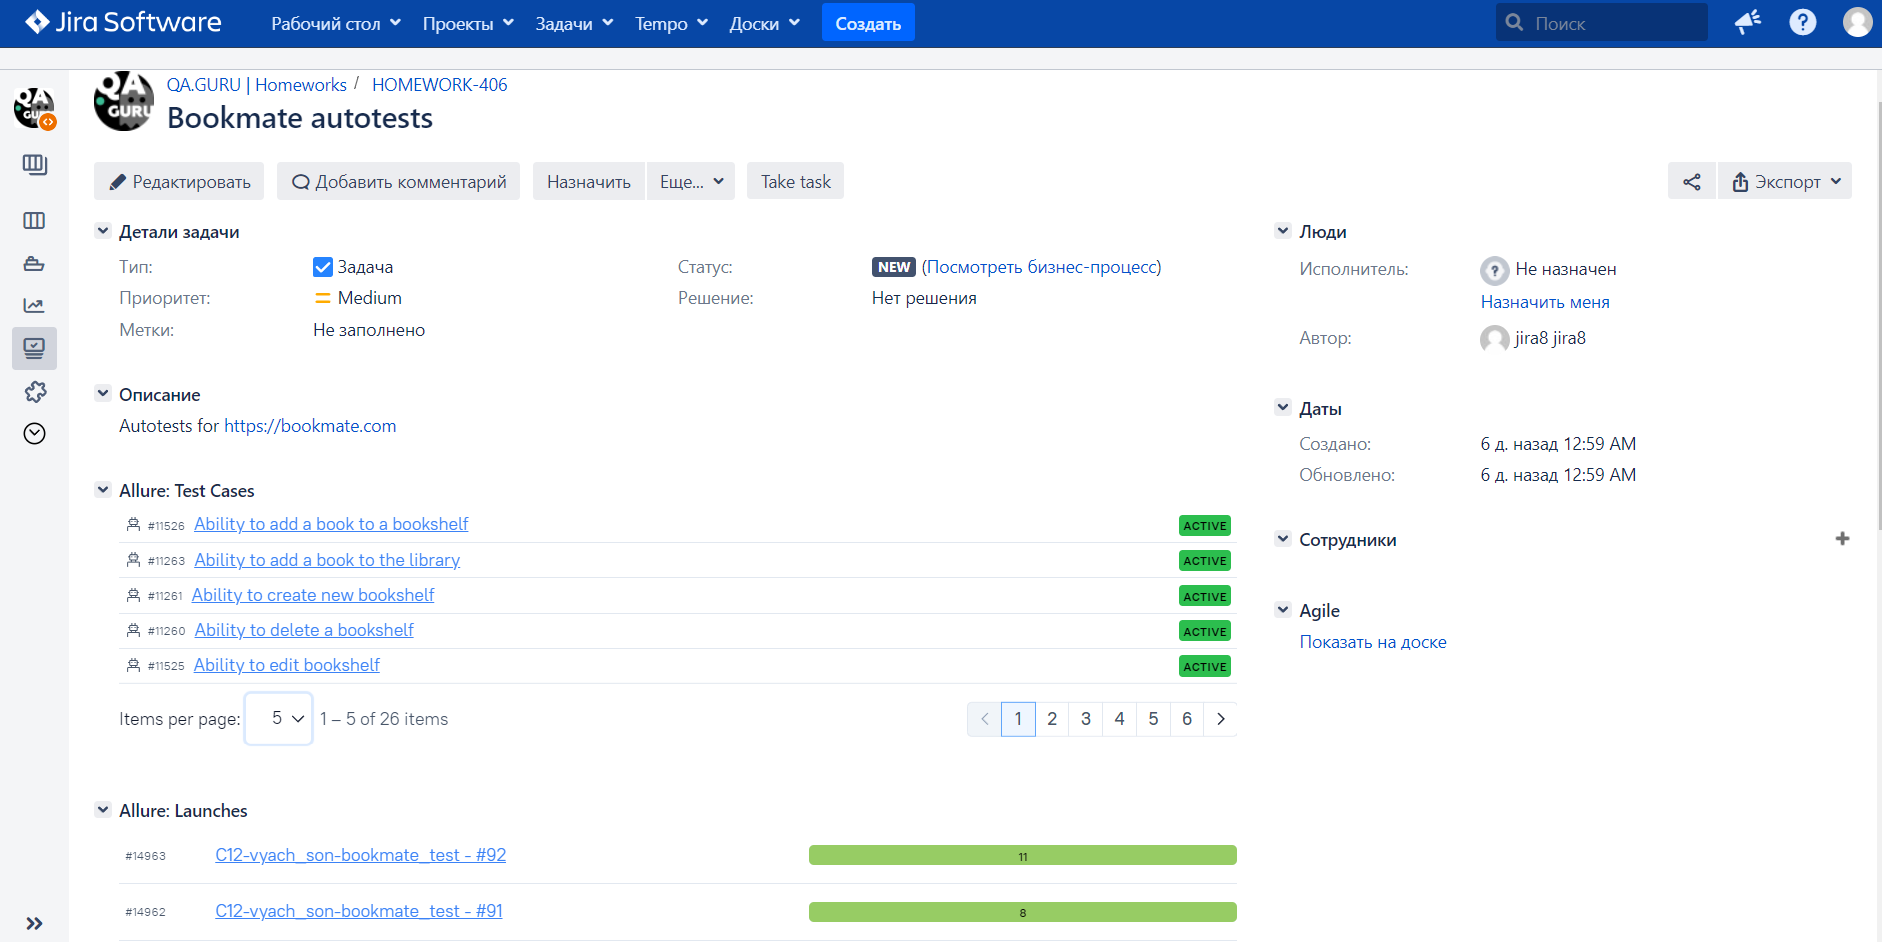Click the launch #92 progress bar

(x=1023, y=855)
